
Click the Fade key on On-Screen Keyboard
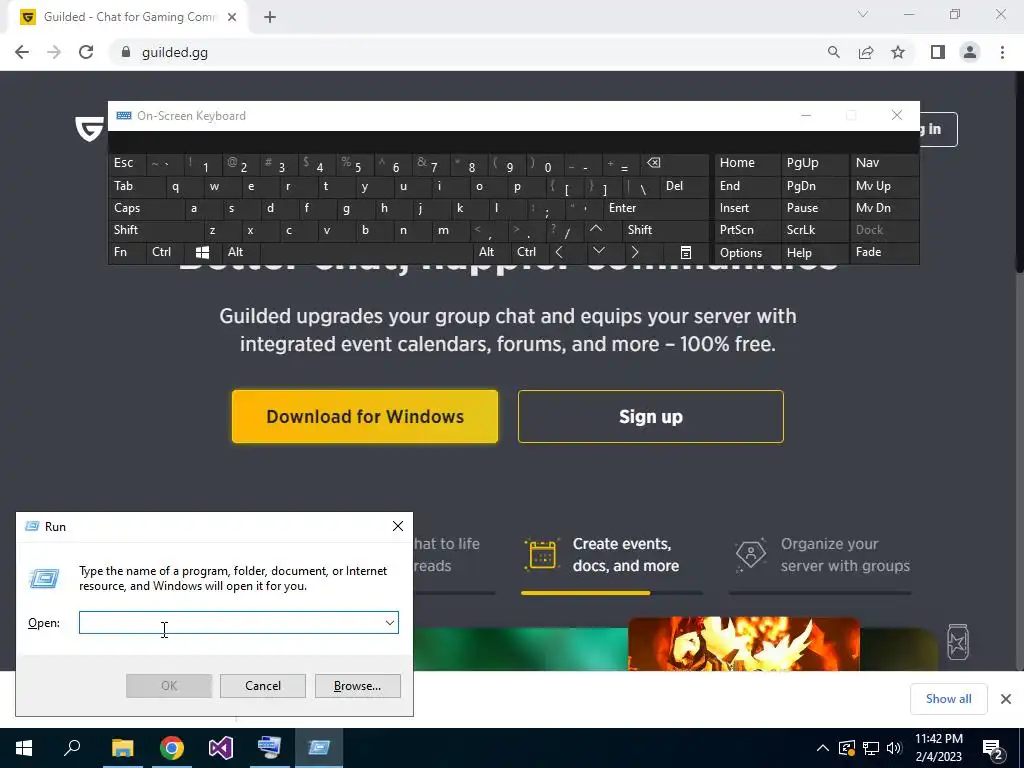click(884, 252)
